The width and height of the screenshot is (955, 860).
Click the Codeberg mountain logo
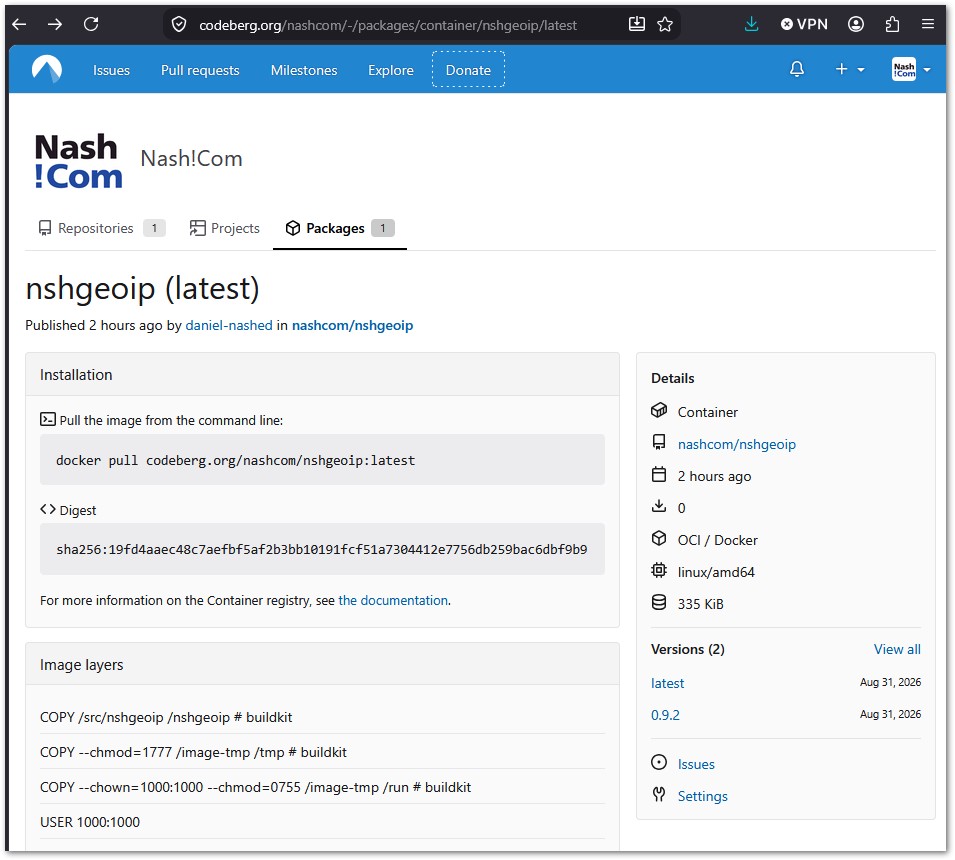(47, 69)
